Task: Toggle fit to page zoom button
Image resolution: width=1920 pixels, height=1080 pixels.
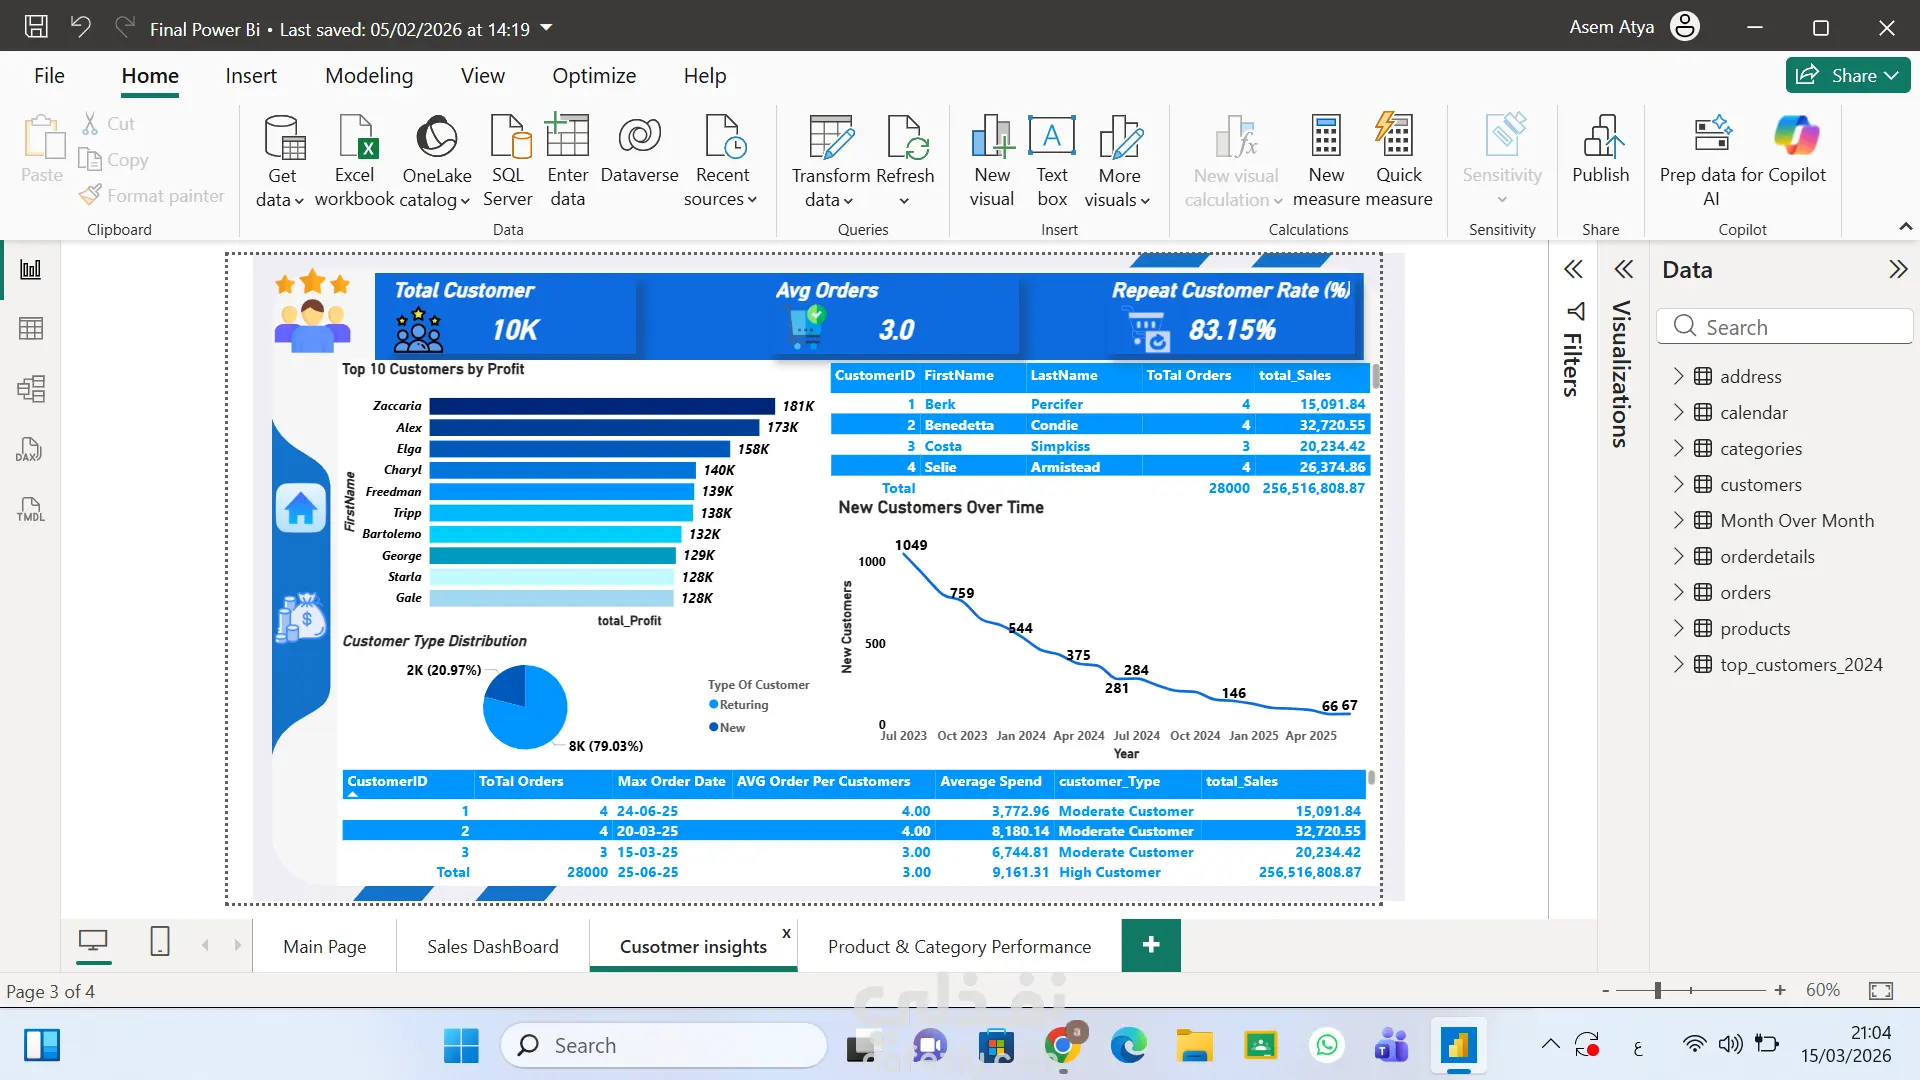Action: coord(1880,990)
